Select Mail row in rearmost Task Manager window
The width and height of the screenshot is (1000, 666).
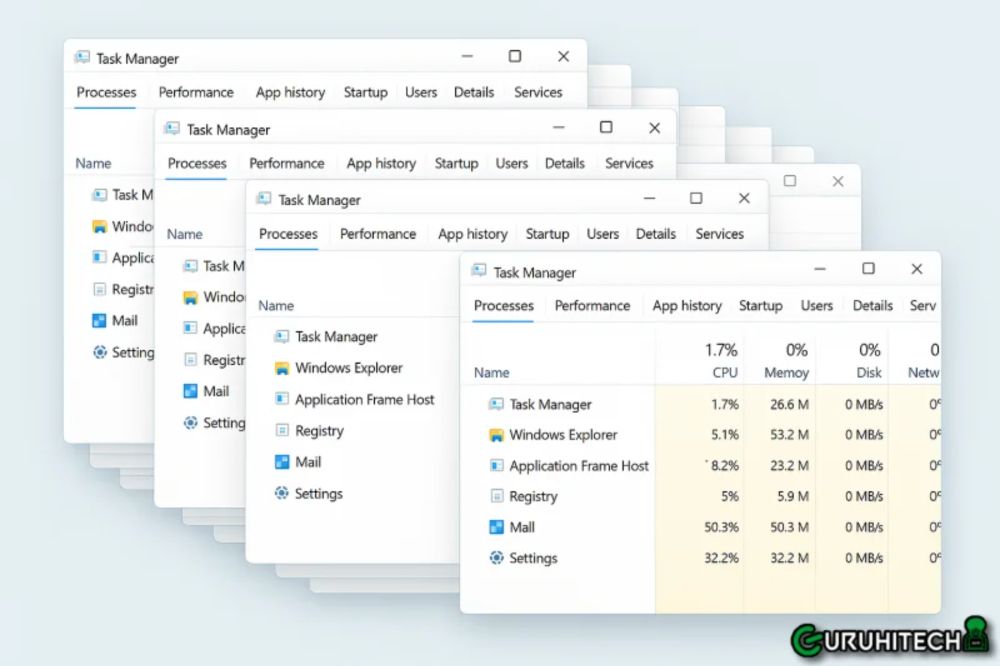click(x=114, y=320)
